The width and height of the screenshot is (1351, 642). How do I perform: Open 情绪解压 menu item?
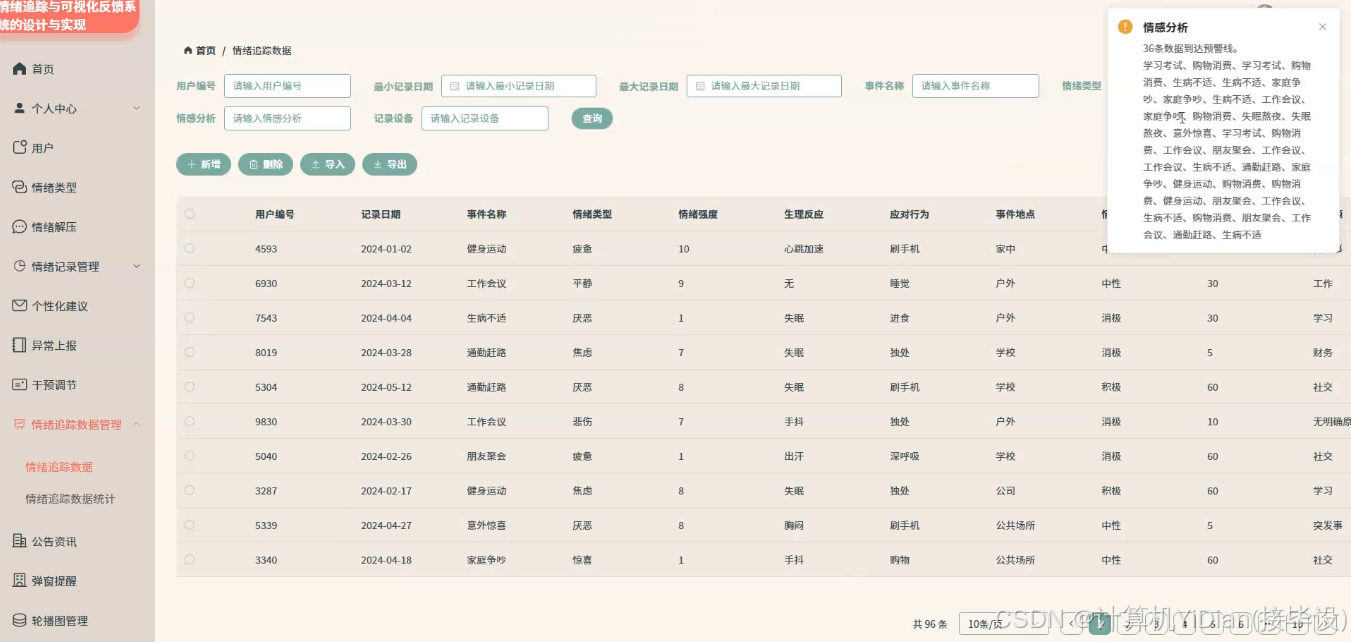point(54,227)
